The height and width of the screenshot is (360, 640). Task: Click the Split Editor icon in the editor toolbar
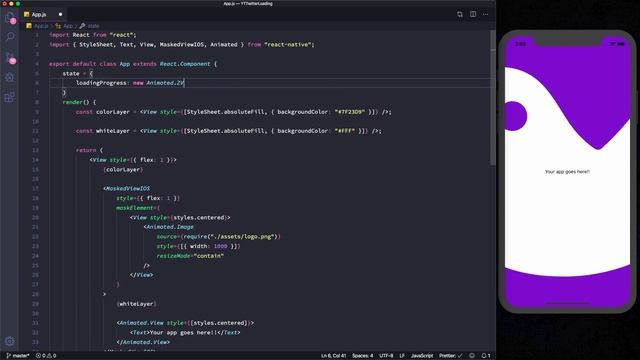[x=473, y=14]
